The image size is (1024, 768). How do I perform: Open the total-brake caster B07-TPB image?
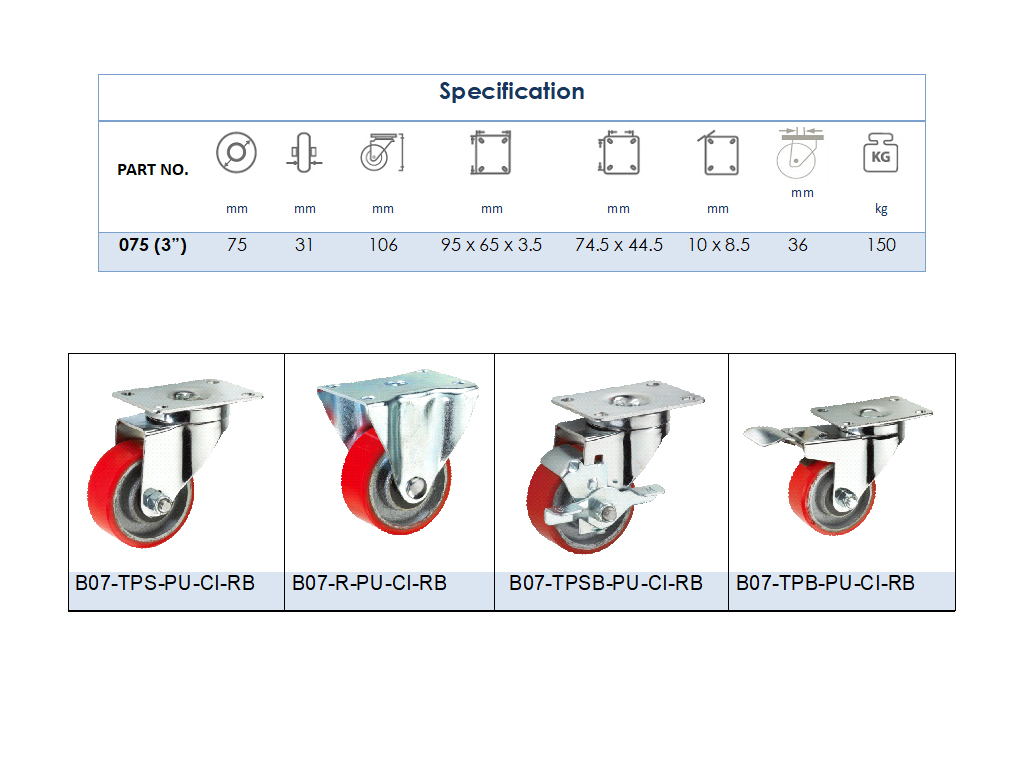coord(838,465)
